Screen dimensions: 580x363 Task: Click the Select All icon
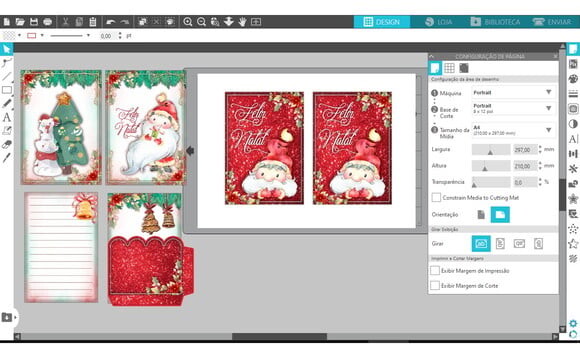click(x=143, y=22)
